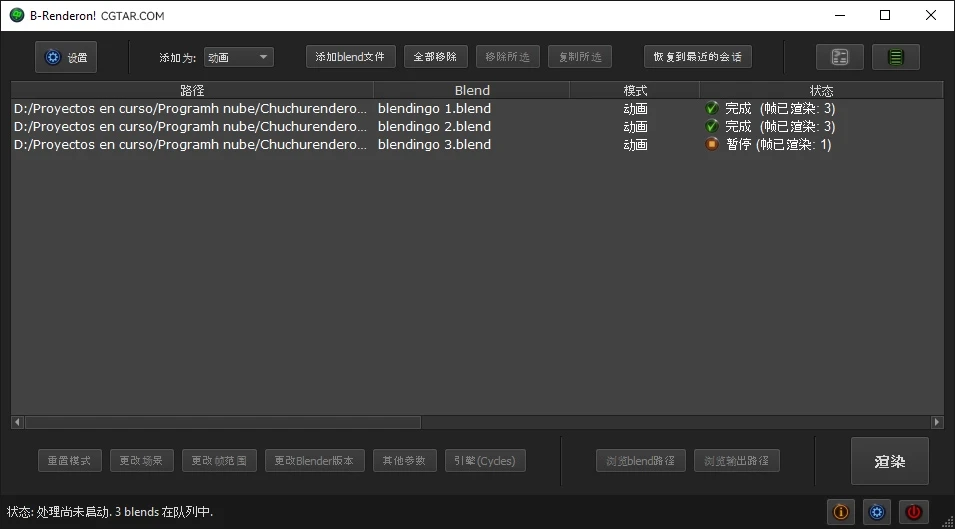This screenshot has width=955, height=529.
Task: Click the info icon in status bar
Action: pos(840,512)
